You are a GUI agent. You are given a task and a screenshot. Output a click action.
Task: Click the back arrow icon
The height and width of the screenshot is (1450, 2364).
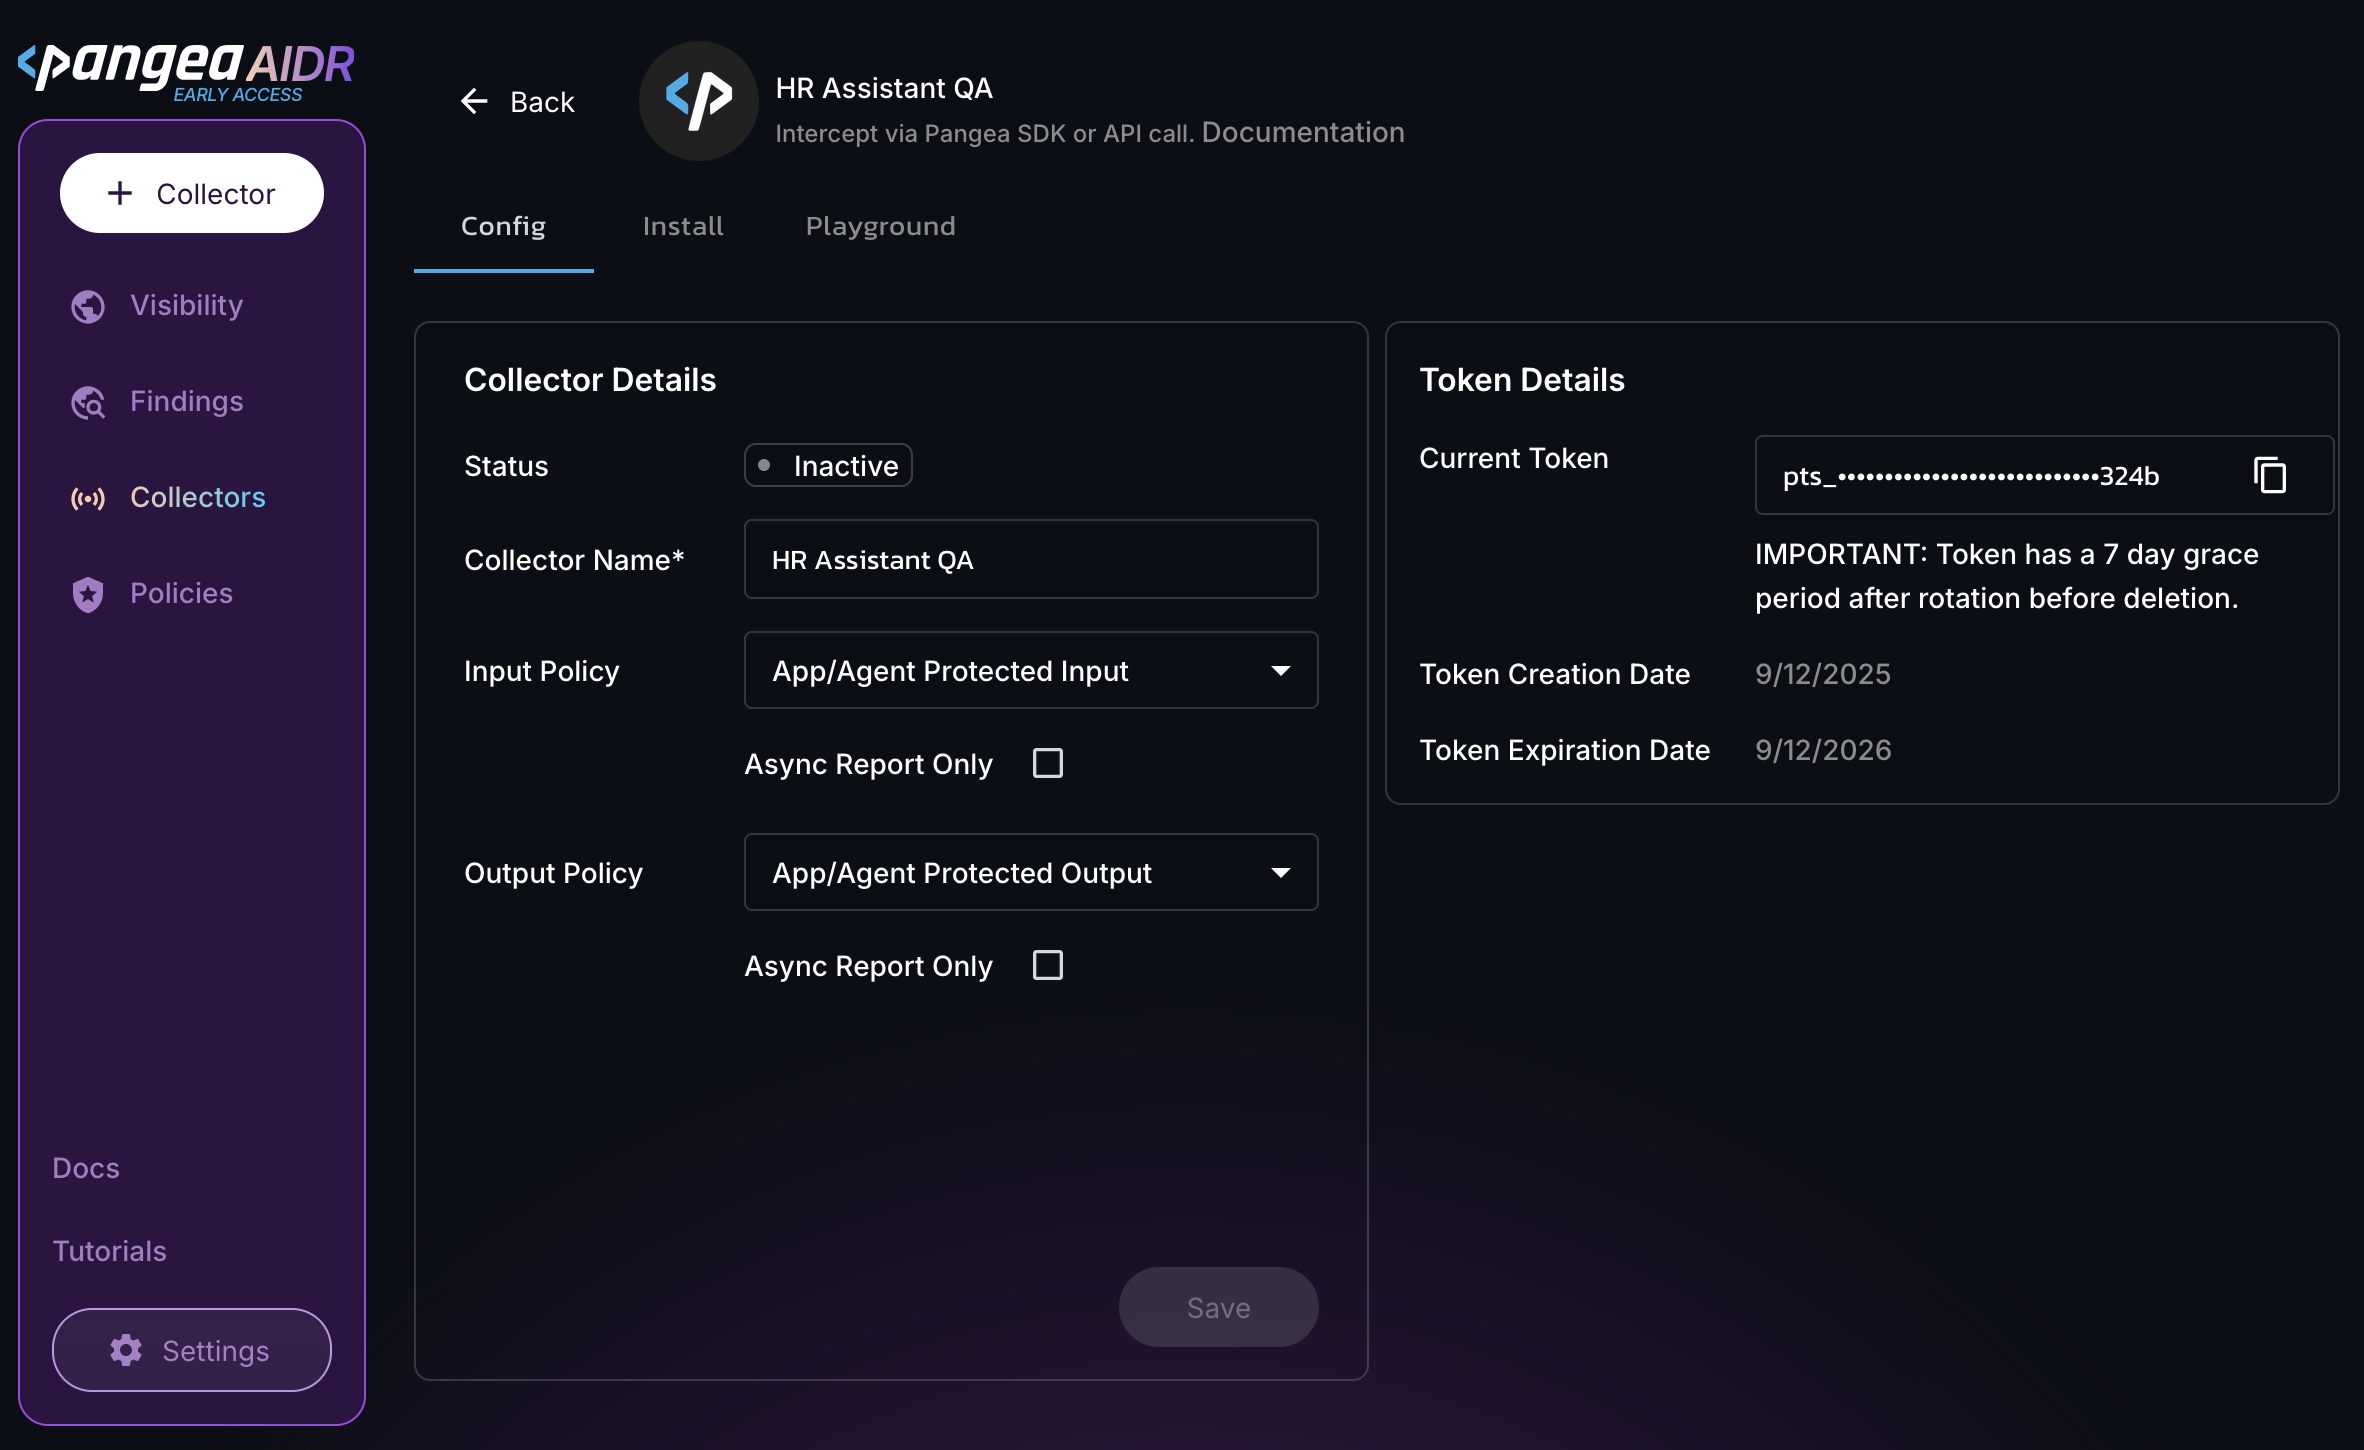tap(474, 101)
